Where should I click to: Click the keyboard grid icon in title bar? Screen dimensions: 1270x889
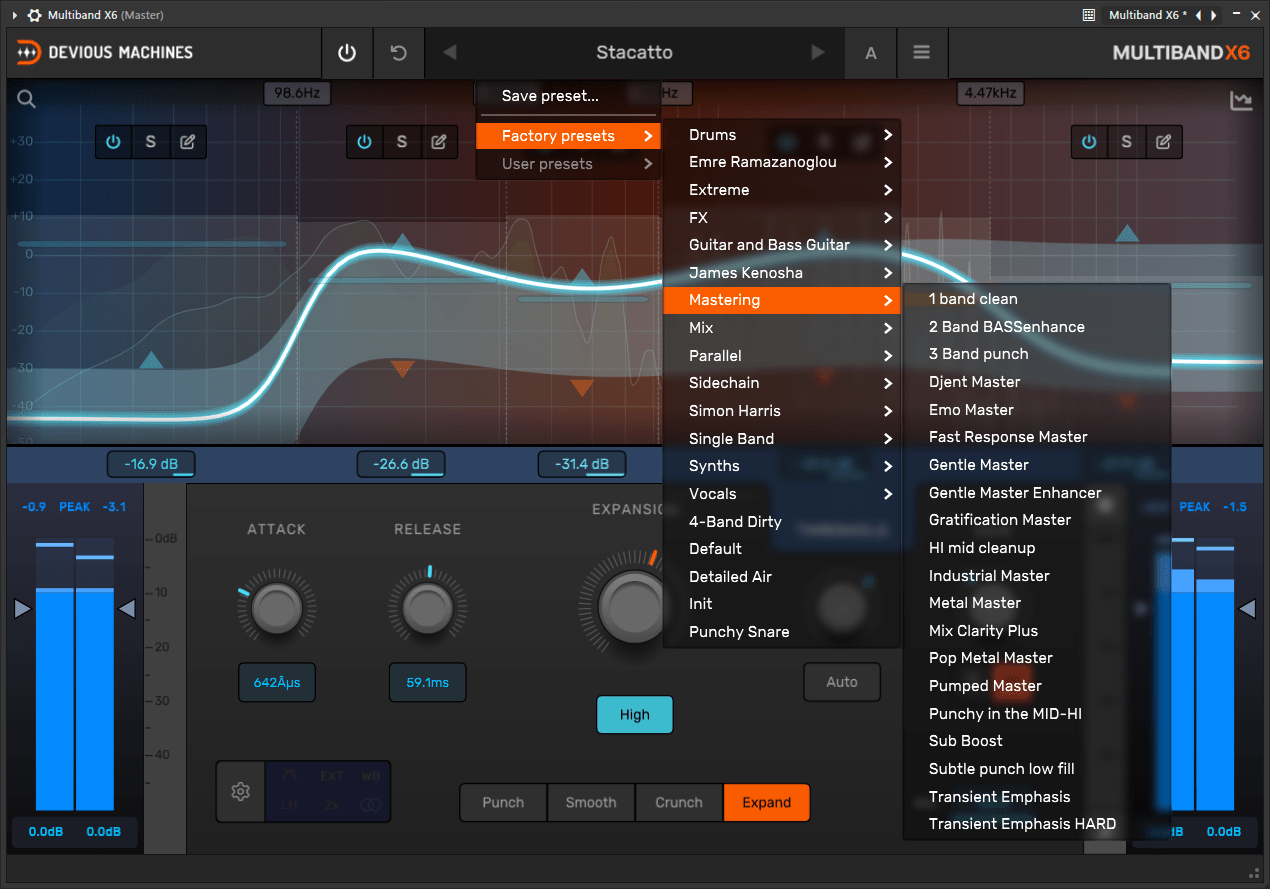click(x=1089, y=15)
